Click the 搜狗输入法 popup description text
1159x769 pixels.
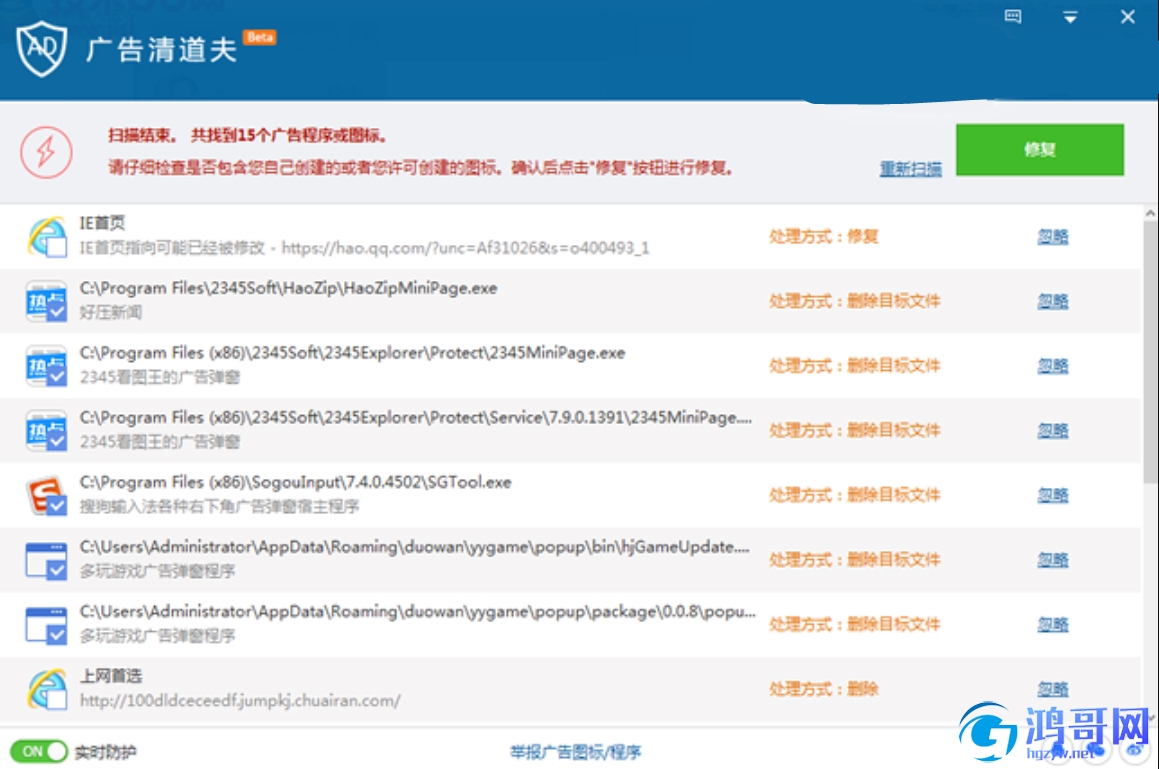pyautogui.click(x=219, y=507)
